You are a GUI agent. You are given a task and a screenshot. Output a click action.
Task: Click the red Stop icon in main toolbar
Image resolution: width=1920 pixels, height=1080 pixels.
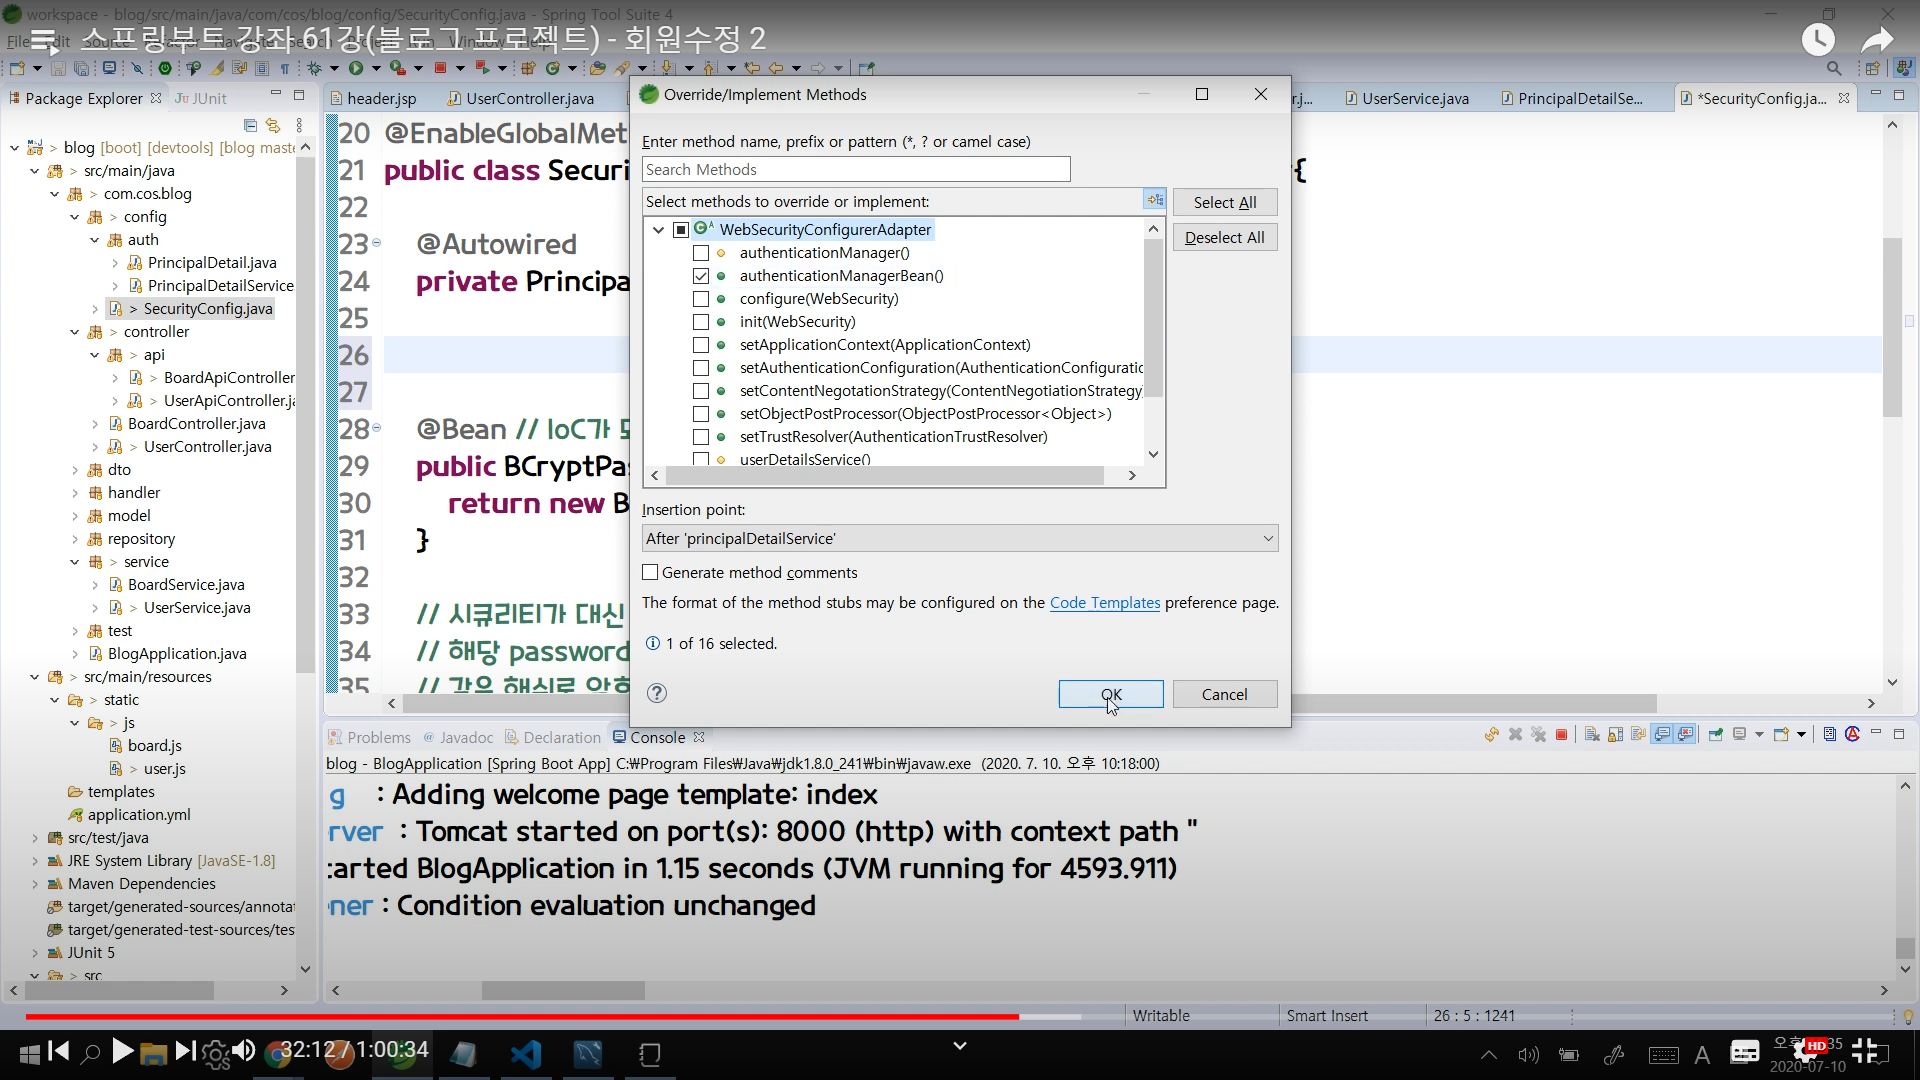(x=440, y=68)
